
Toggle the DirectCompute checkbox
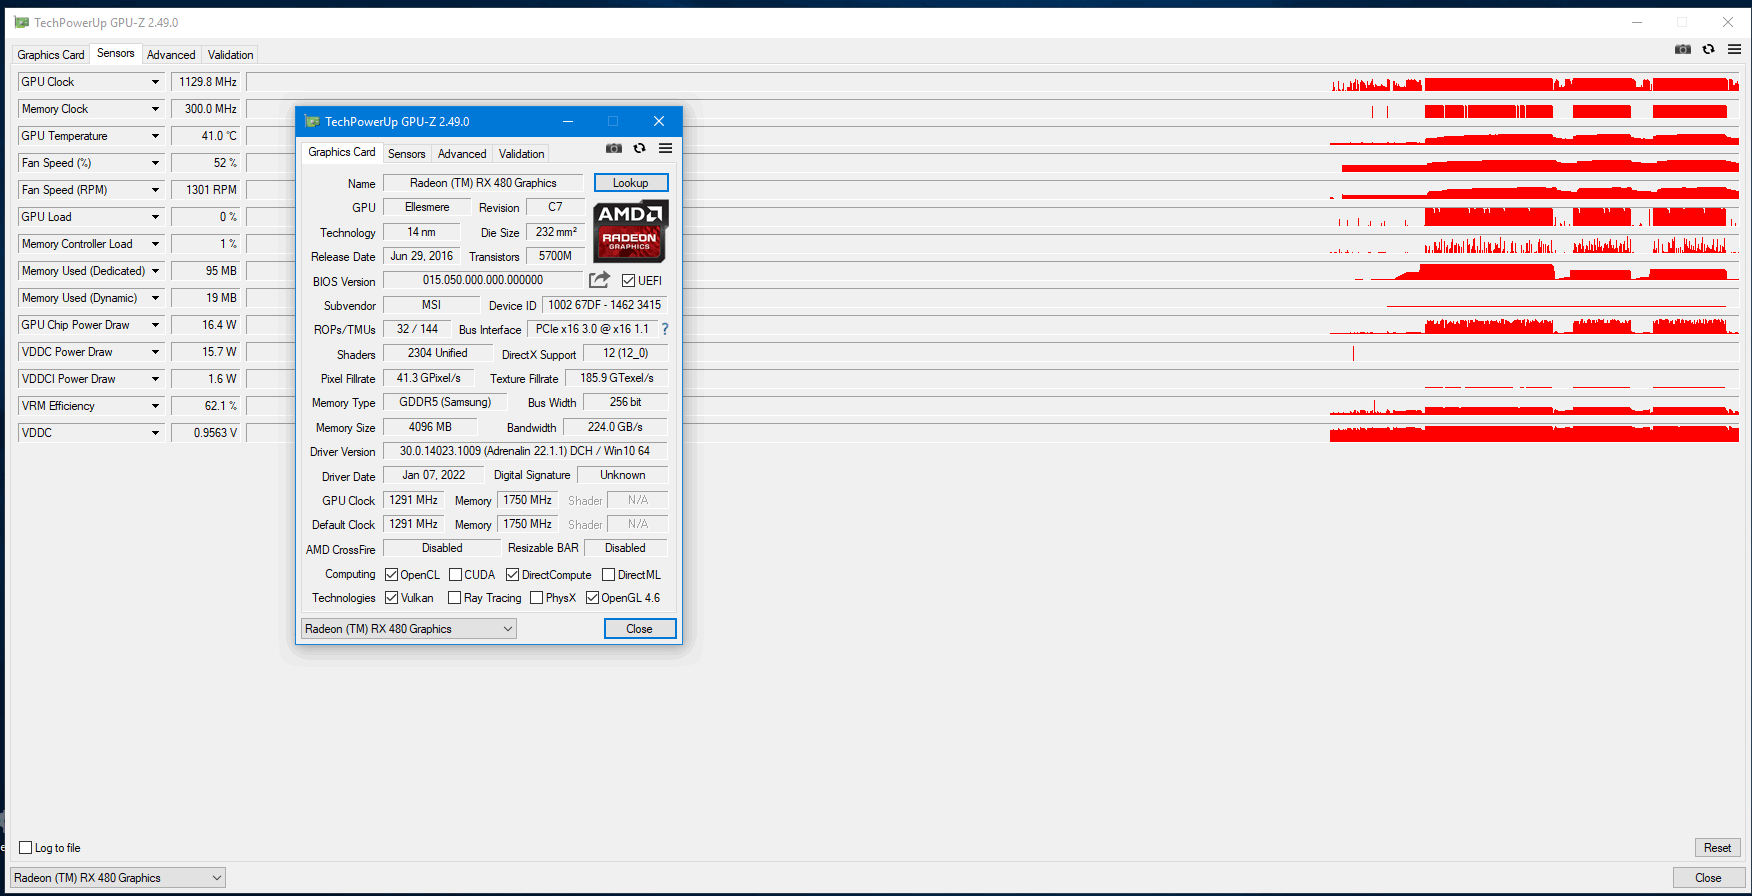[512, 575]
